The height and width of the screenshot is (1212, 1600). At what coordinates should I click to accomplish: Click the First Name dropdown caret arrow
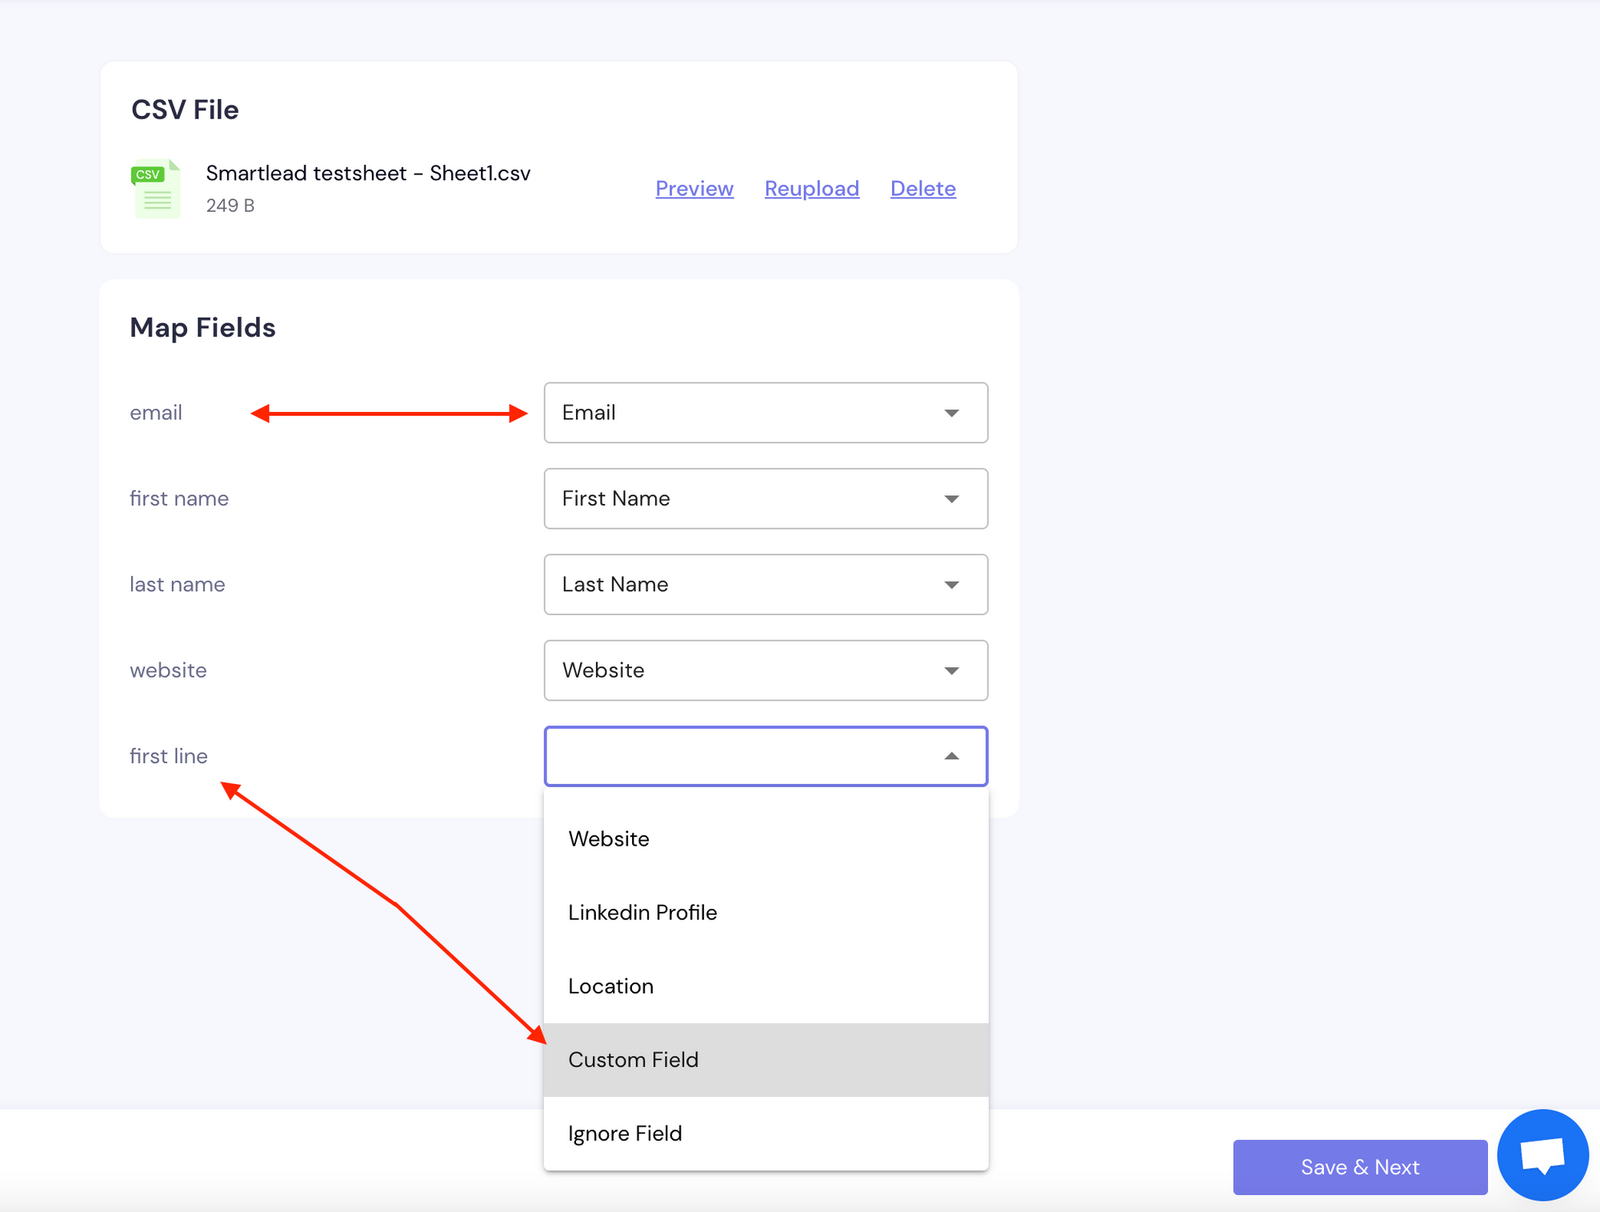coord(951,498)
